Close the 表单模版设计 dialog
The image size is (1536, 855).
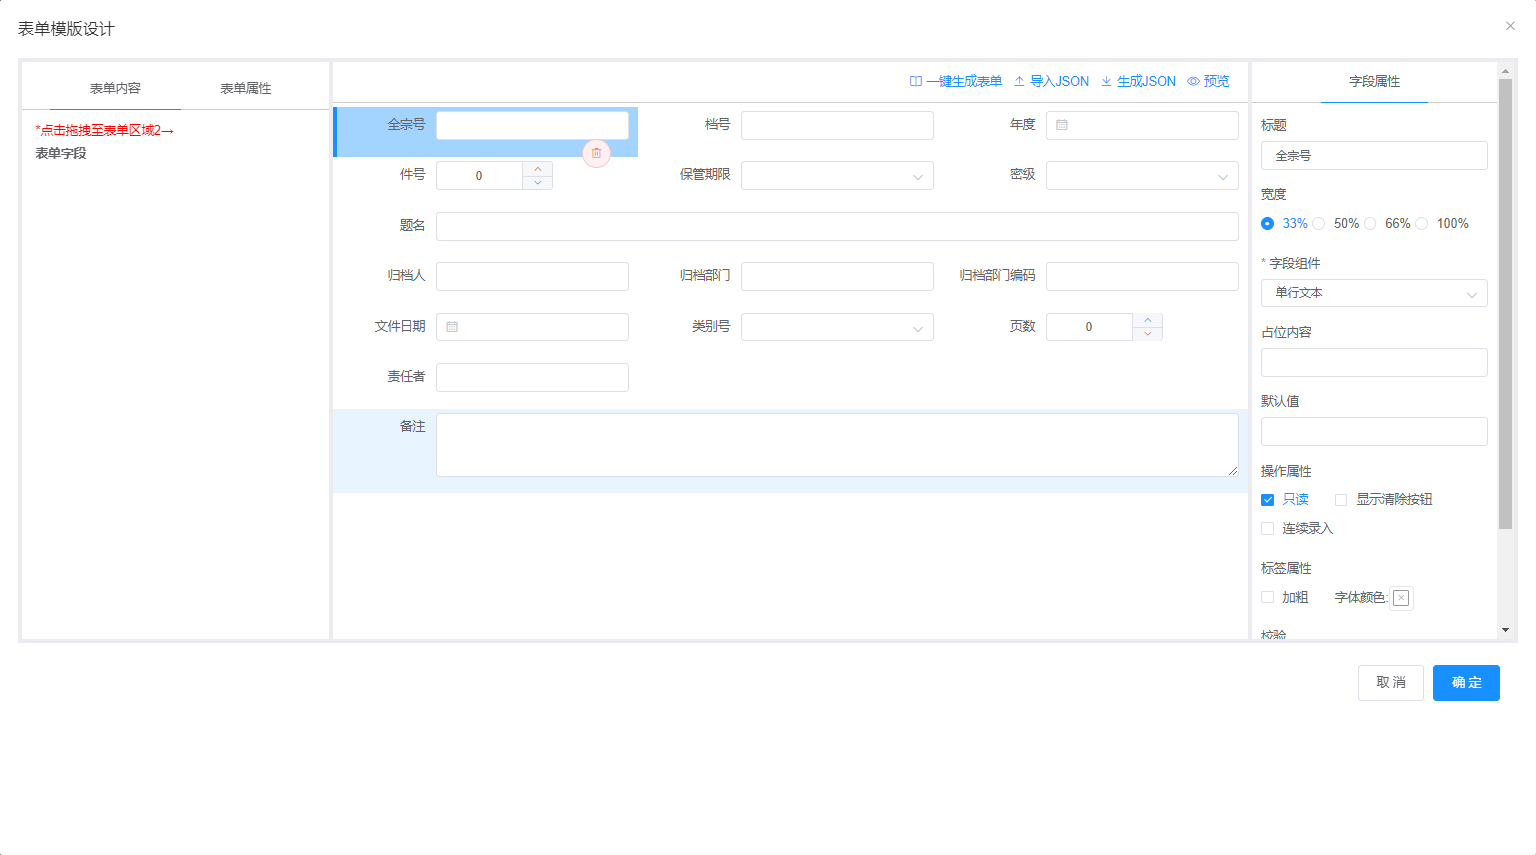click(1510, 26)
